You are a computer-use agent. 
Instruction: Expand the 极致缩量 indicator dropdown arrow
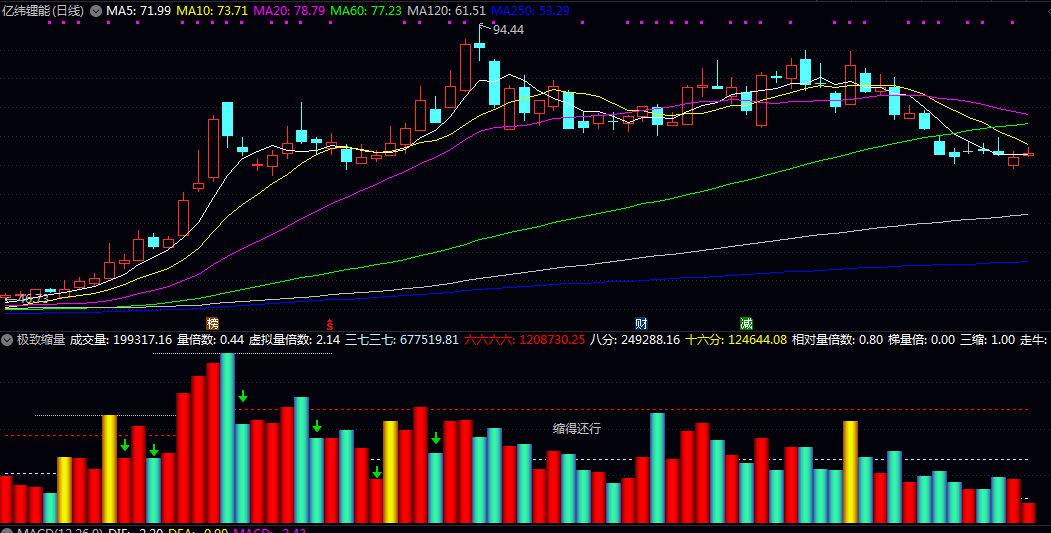(x=7, y=340)
